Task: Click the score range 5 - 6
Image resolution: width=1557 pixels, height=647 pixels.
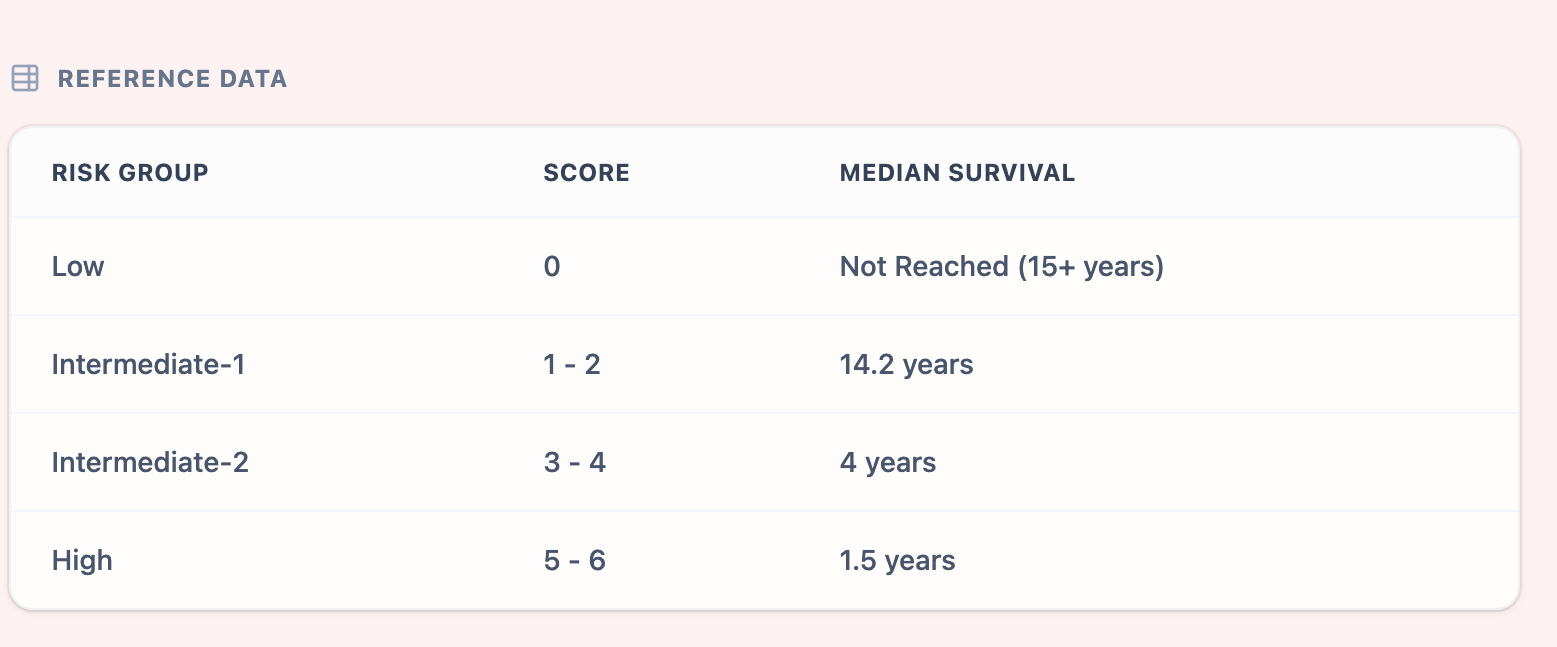Action: (574, 560)
